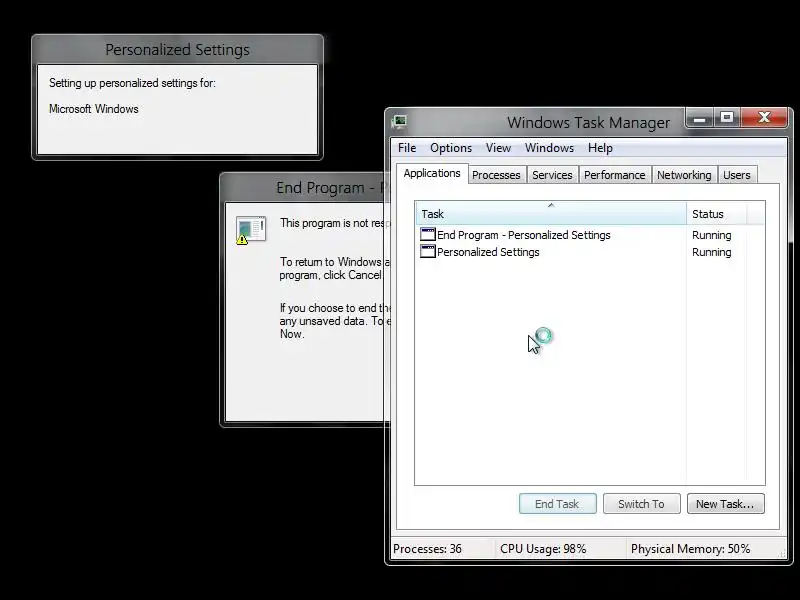Maximize the Windows Task Manager window
Viewport: 800px width, 600px height.
[x=727, y=118]
